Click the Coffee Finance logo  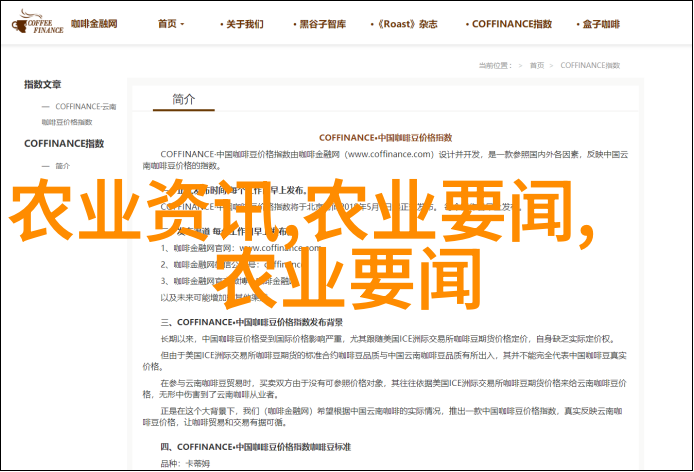(x=38, y=23)
